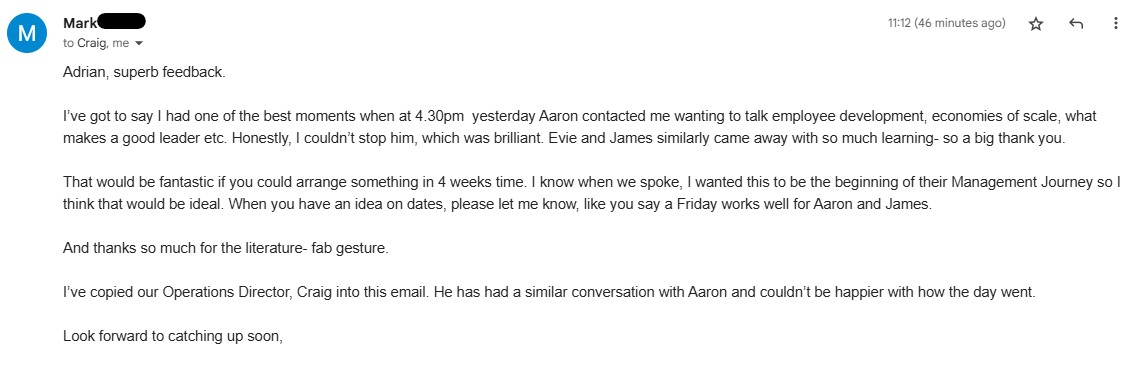1131x367 pixels.
Task: Click the blacked-out surname next to Mark
Action: point(122,22)
